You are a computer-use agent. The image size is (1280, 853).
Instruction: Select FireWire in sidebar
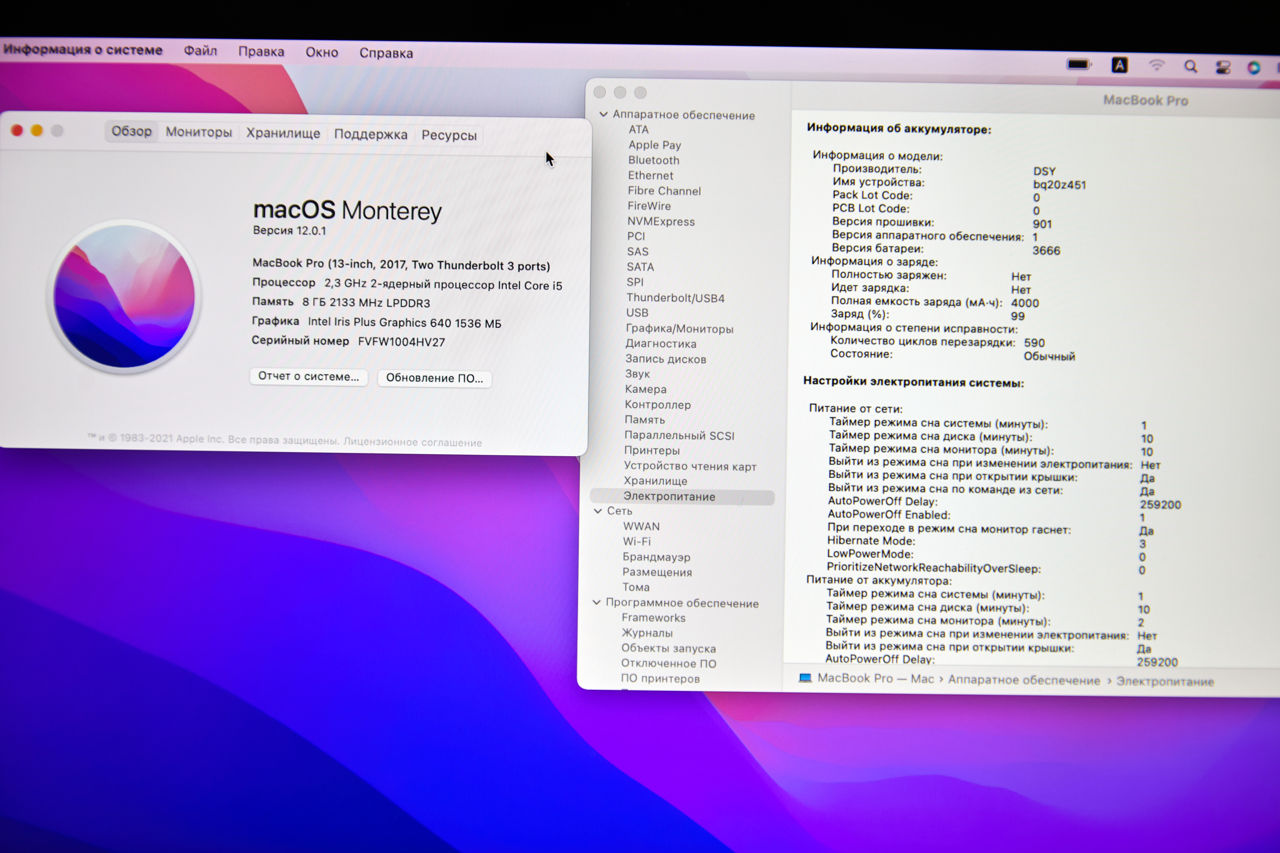(x=649, y=206)
